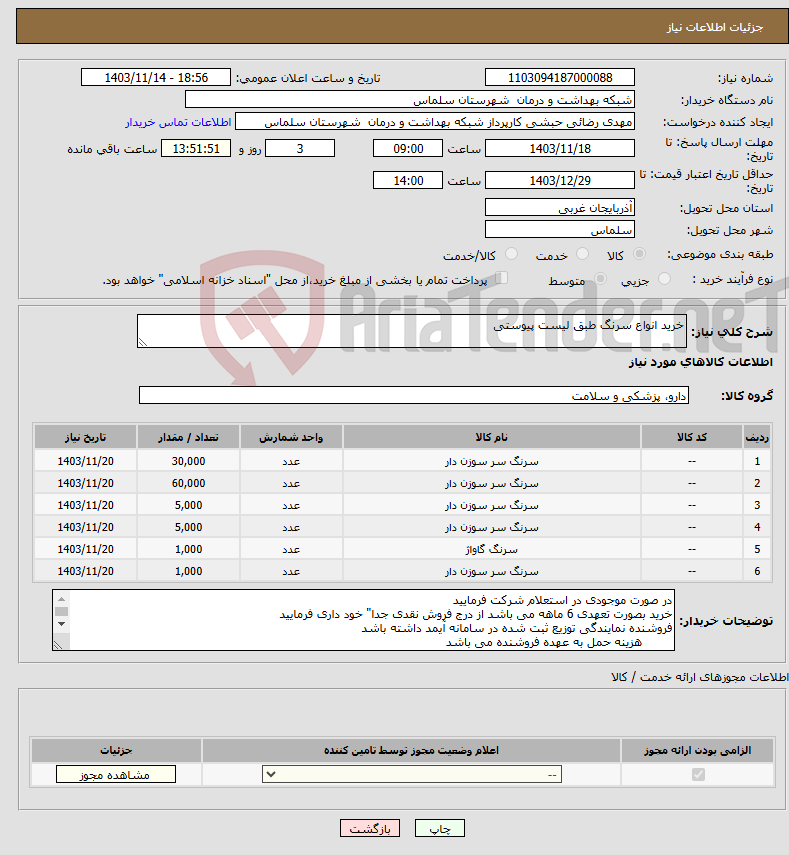This screenshot has width=789, height=855.
Task: Click the resize grip of توضیحات خریدار box
Action: (x=58, y=645)
